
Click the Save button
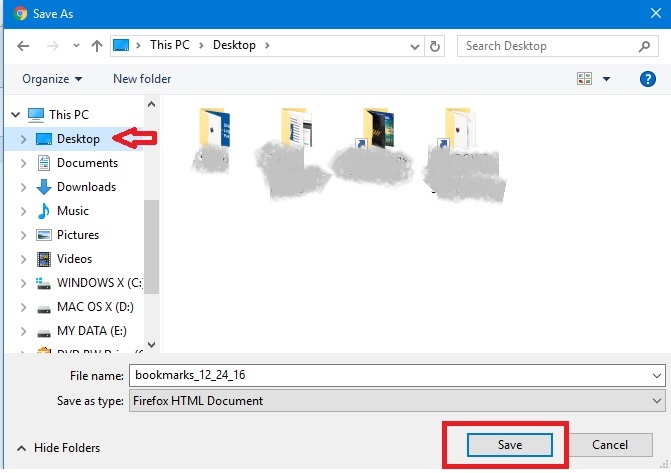(509, 445)
